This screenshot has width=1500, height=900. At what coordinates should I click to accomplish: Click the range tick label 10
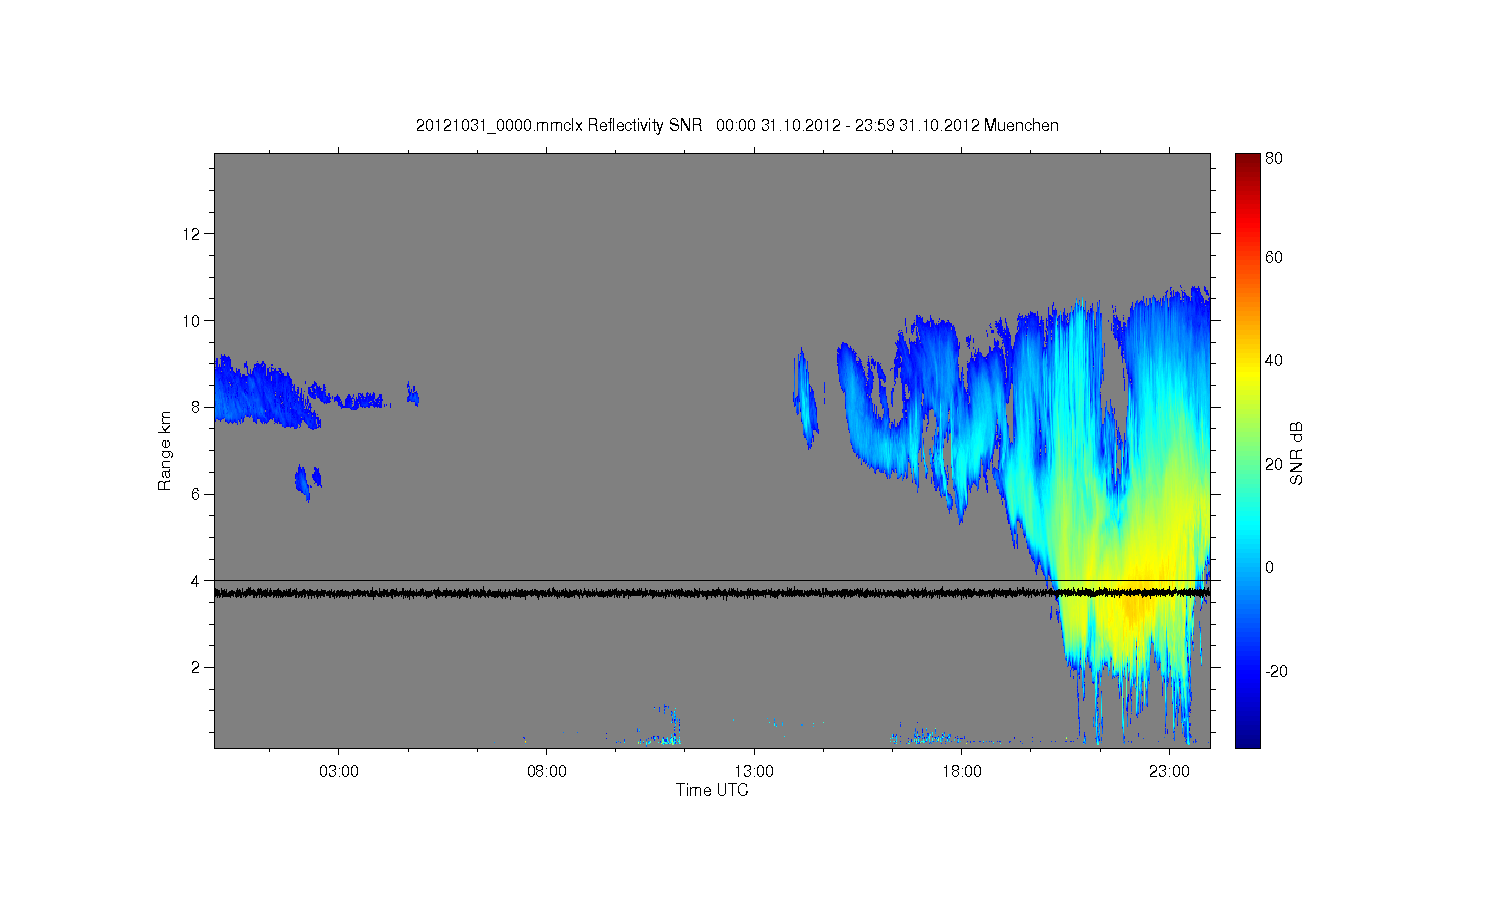coord(193,320)
